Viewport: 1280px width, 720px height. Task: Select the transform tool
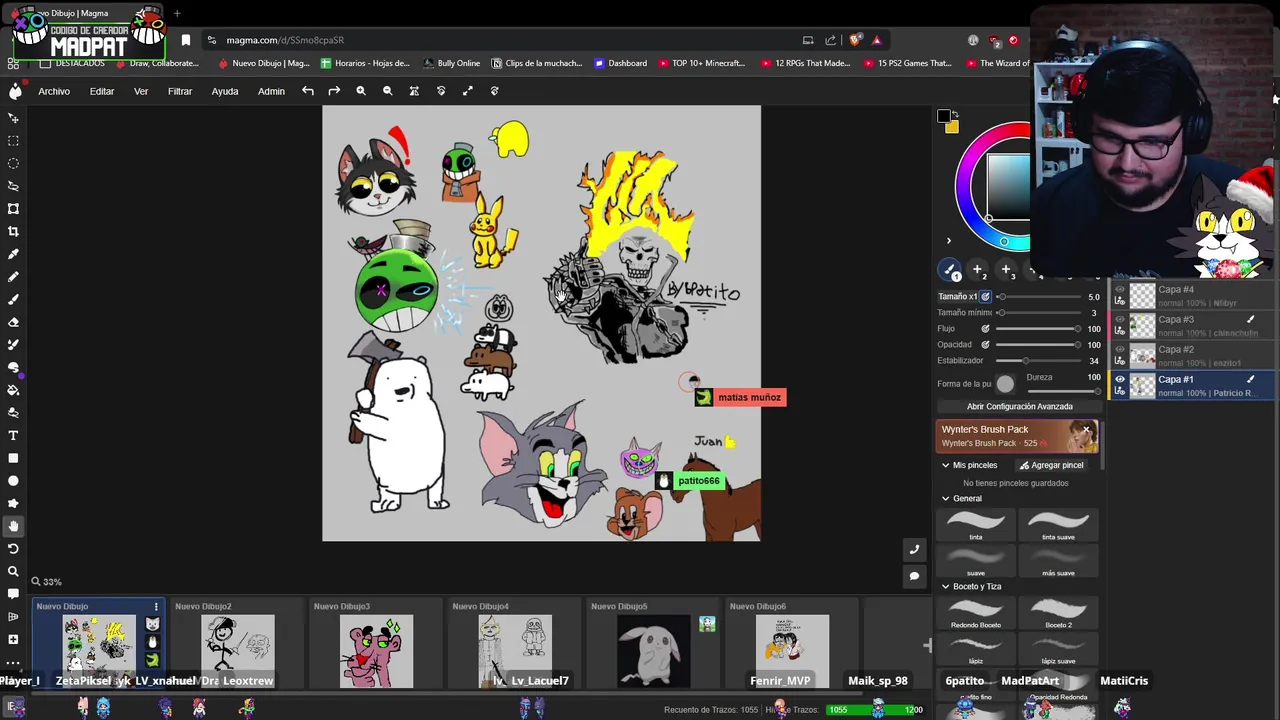13,208
